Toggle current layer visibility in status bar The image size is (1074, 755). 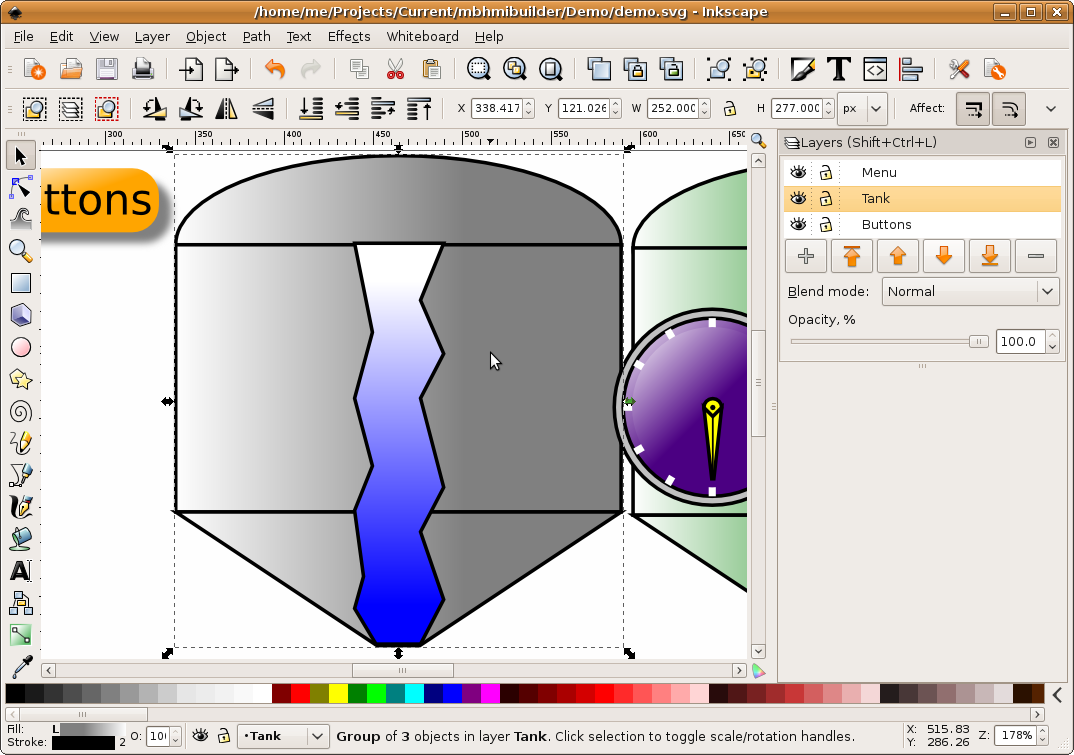[200, 736]
